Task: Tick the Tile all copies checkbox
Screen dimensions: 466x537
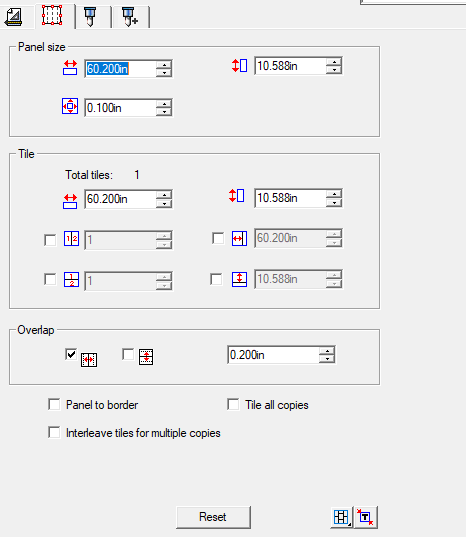Action: point(233,404)
